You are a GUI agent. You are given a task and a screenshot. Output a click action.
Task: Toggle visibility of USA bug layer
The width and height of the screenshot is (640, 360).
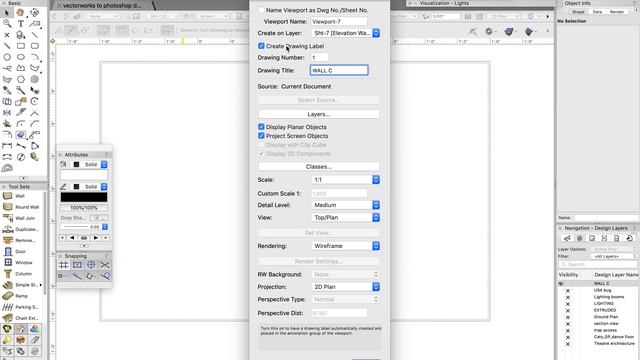coord(567,290)
